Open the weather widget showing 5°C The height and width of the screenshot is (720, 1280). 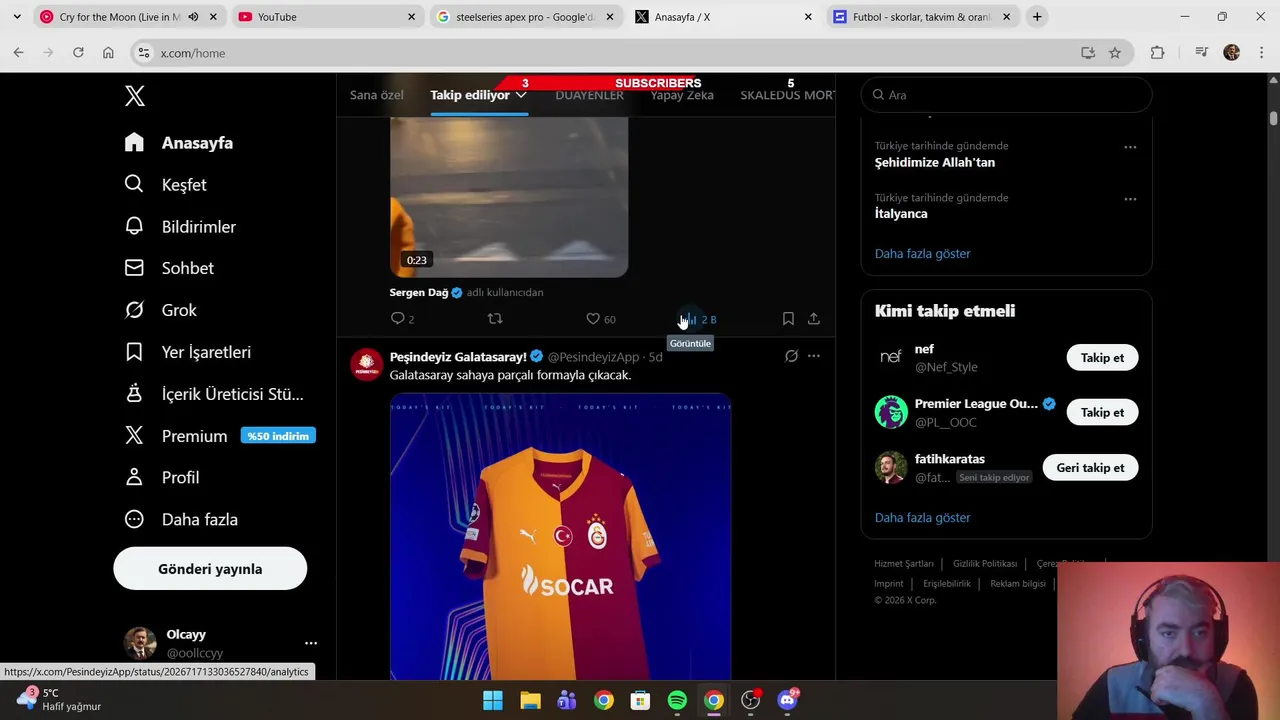[x=60, y=699]
